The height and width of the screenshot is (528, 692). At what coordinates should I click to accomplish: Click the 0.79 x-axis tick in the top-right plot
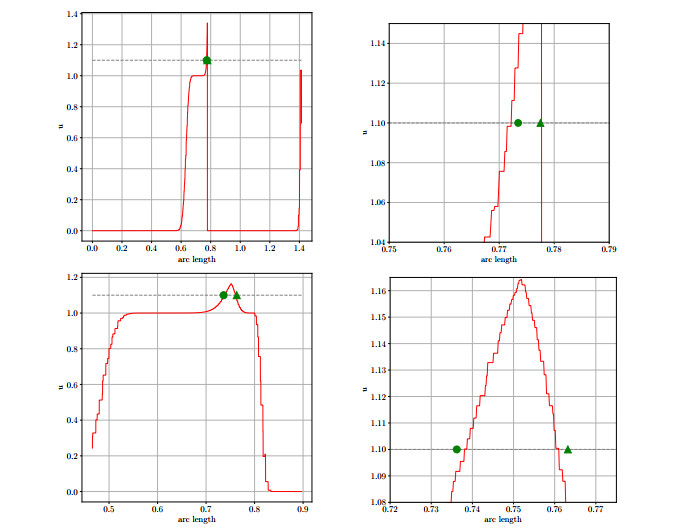point(608,249)
